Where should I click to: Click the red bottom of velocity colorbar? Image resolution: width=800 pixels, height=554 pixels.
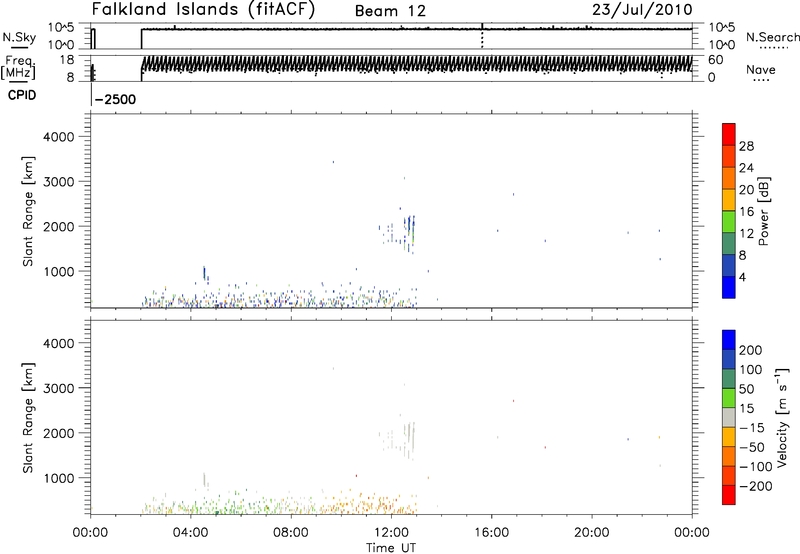729,495
